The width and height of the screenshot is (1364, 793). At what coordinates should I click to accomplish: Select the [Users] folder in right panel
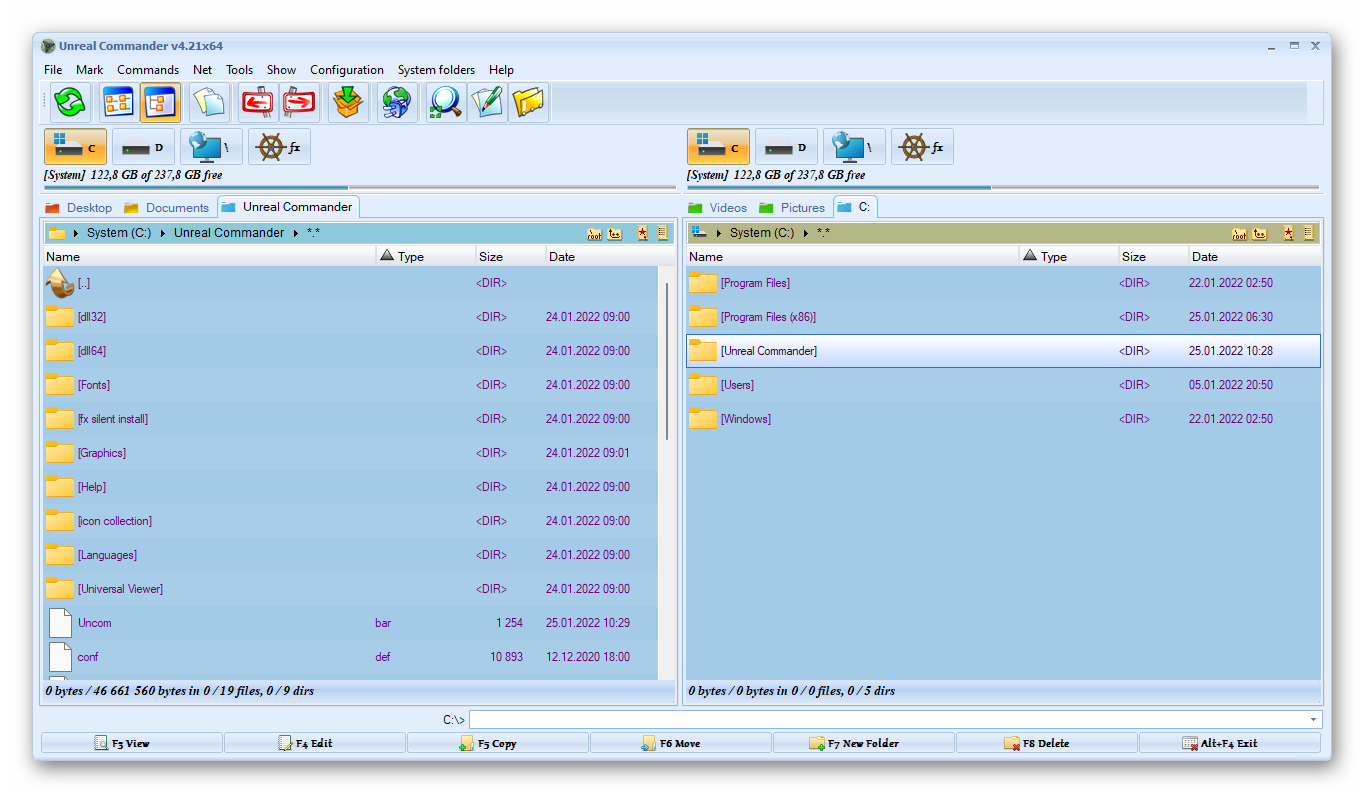click(x=1003, y=385)
